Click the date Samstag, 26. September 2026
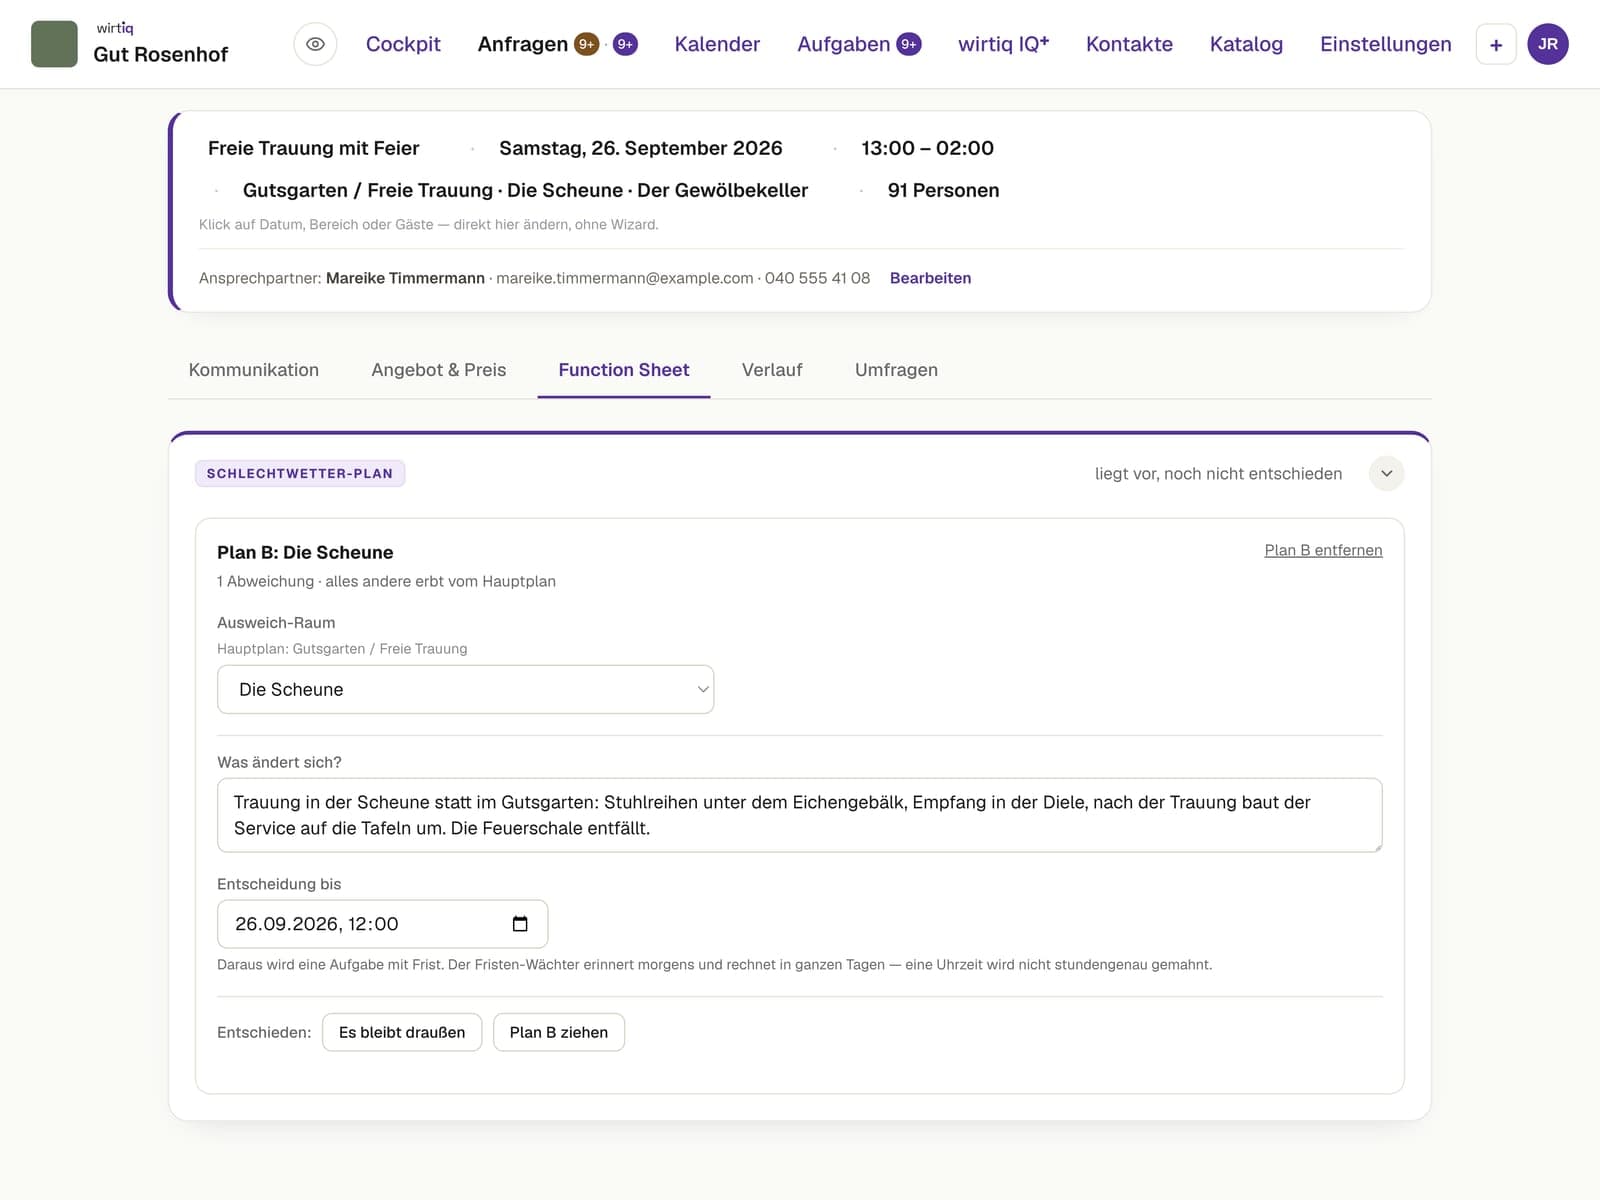The height and width of the screenshot is (1200, 1600). point(641,148)
